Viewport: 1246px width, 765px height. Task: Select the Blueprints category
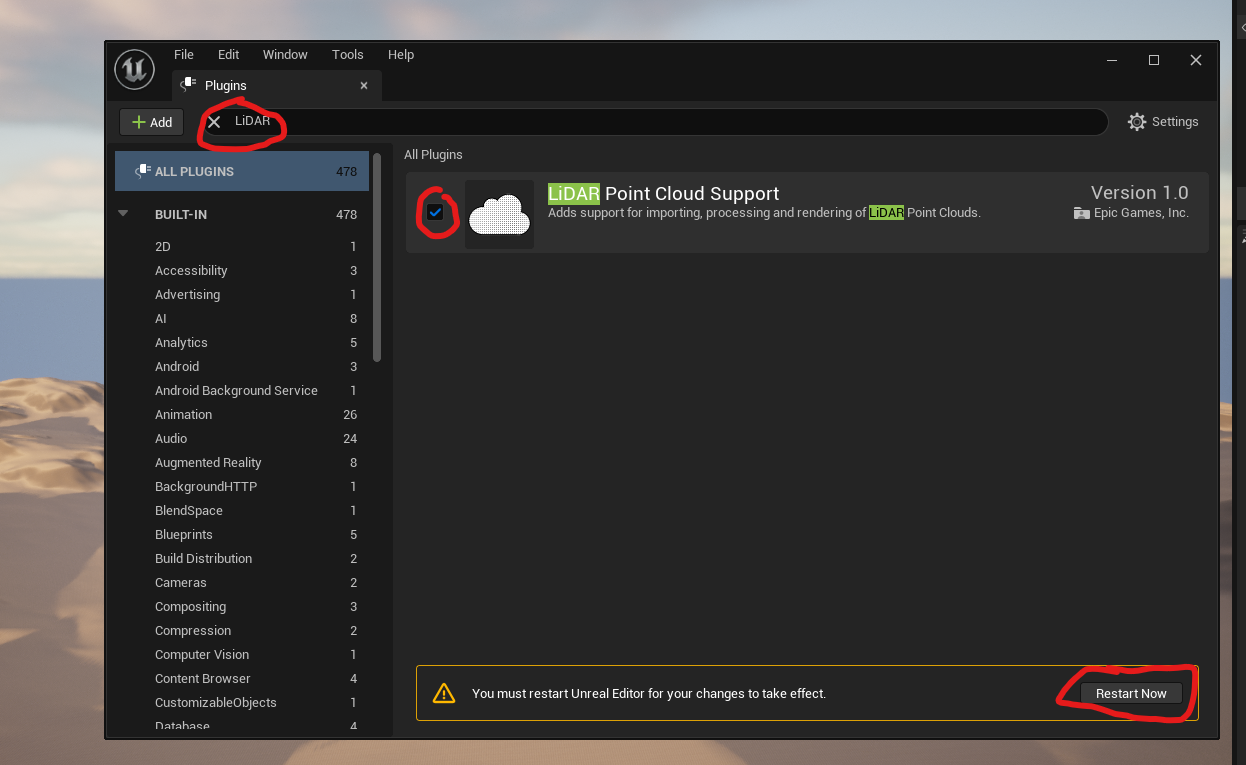point(242,534)
